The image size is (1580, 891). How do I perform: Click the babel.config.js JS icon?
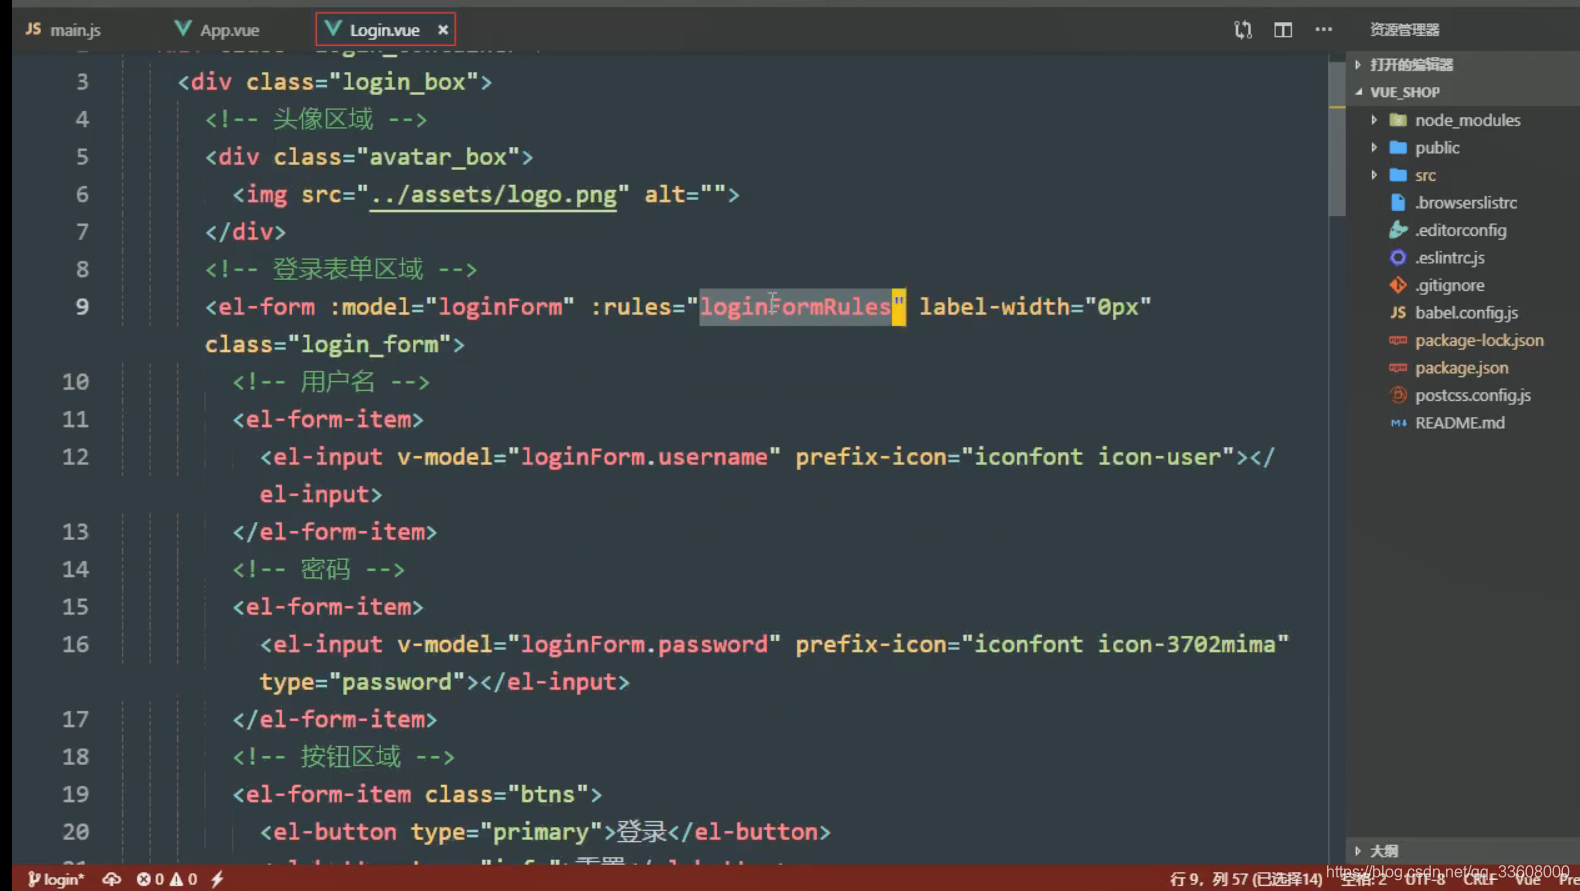(x=1398, y=313)
